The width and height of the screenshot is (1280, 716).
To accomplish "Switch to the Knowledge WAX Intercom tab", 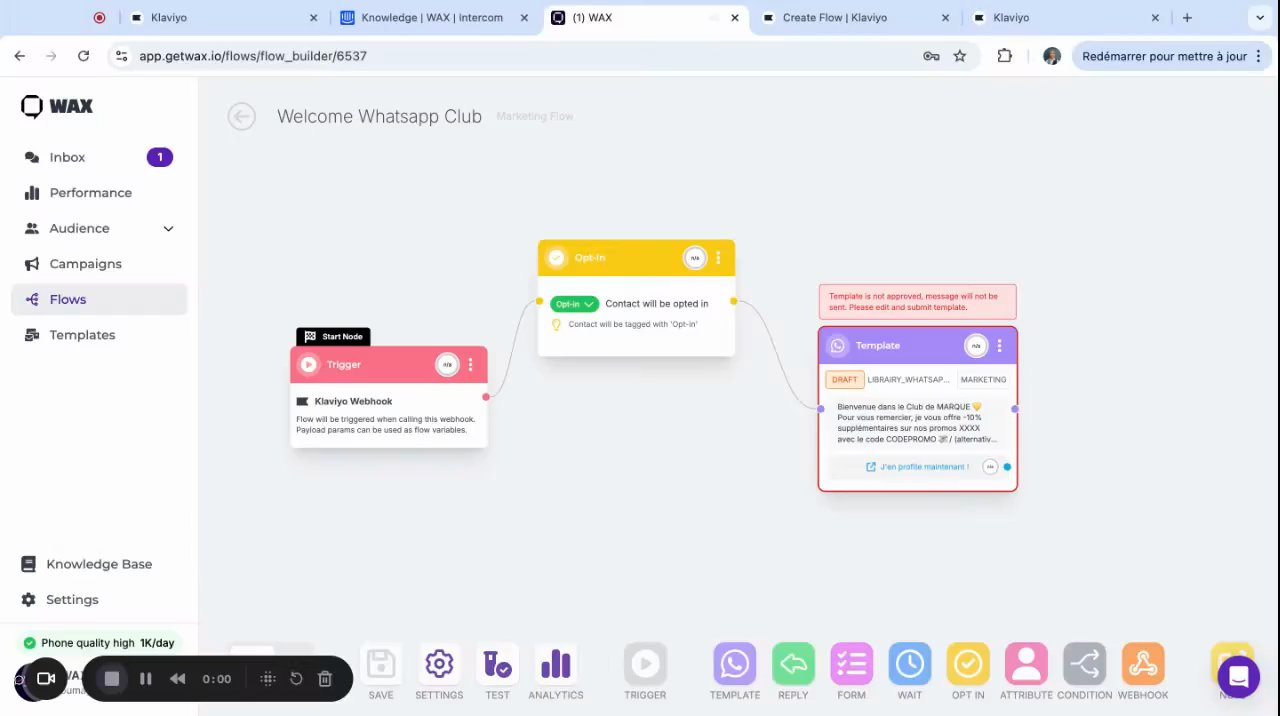I will click(x=432, y=18).
